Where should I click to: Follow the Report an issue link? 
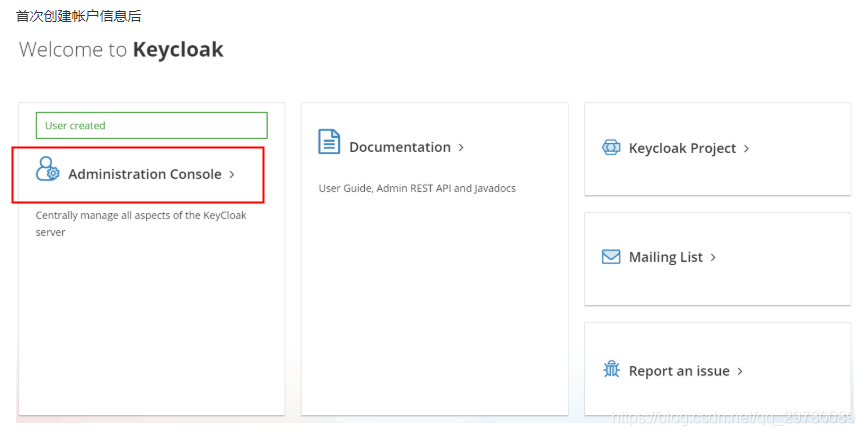(679, 371)
